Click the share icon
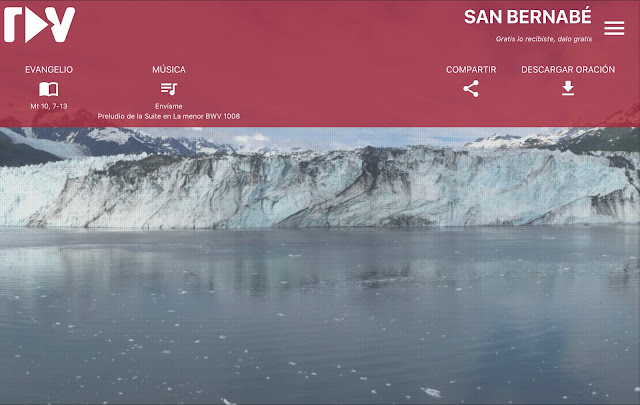Screen dimensions: 640x405 (471, 89)
